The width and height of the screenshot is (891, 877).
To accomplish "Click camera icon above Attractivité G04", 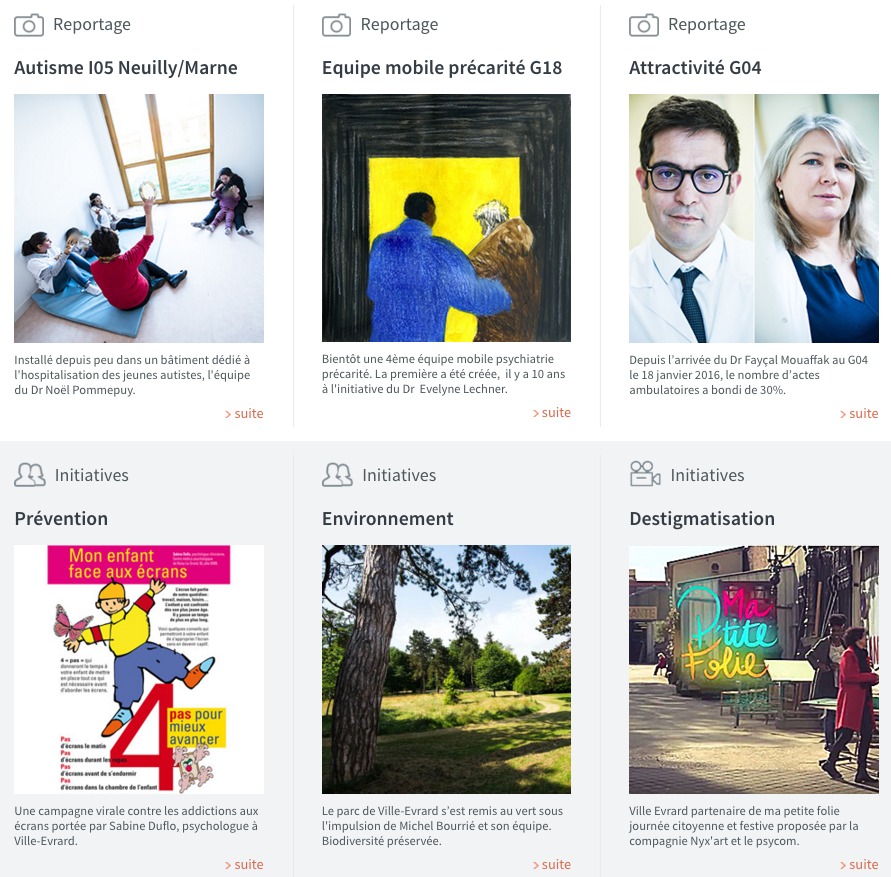I will (644, 25).
